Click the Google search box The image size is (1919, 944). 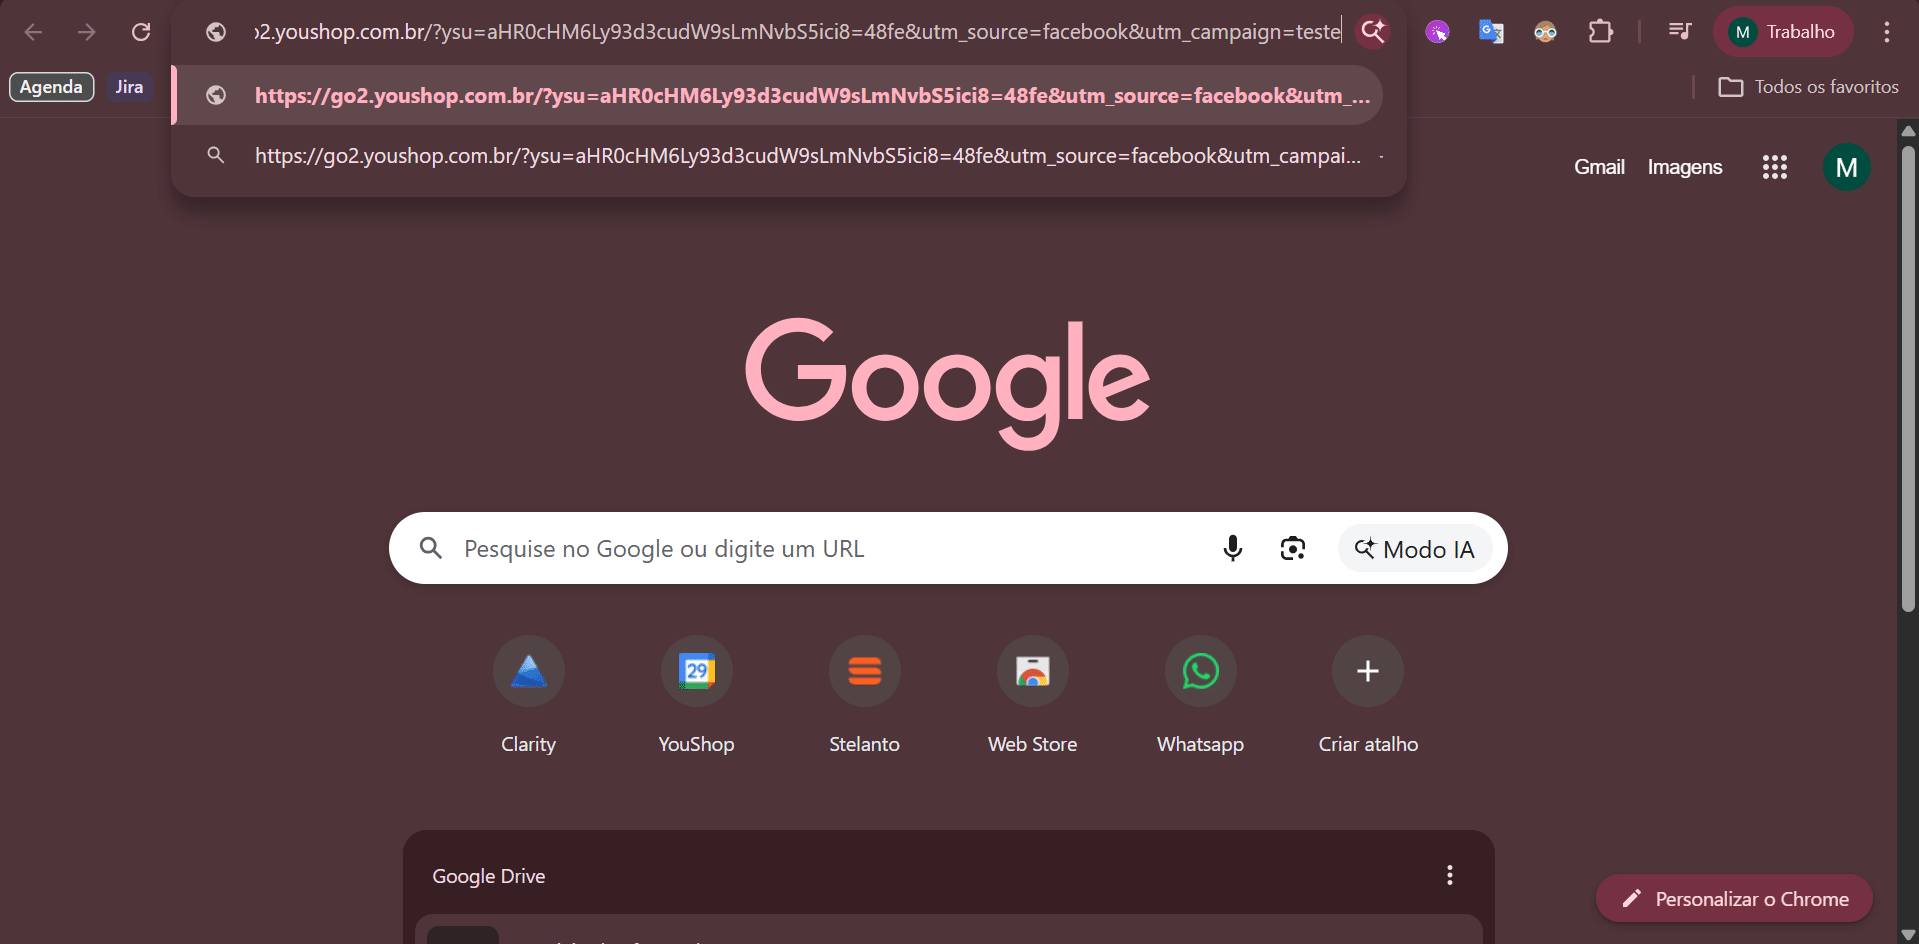(948, 548)
